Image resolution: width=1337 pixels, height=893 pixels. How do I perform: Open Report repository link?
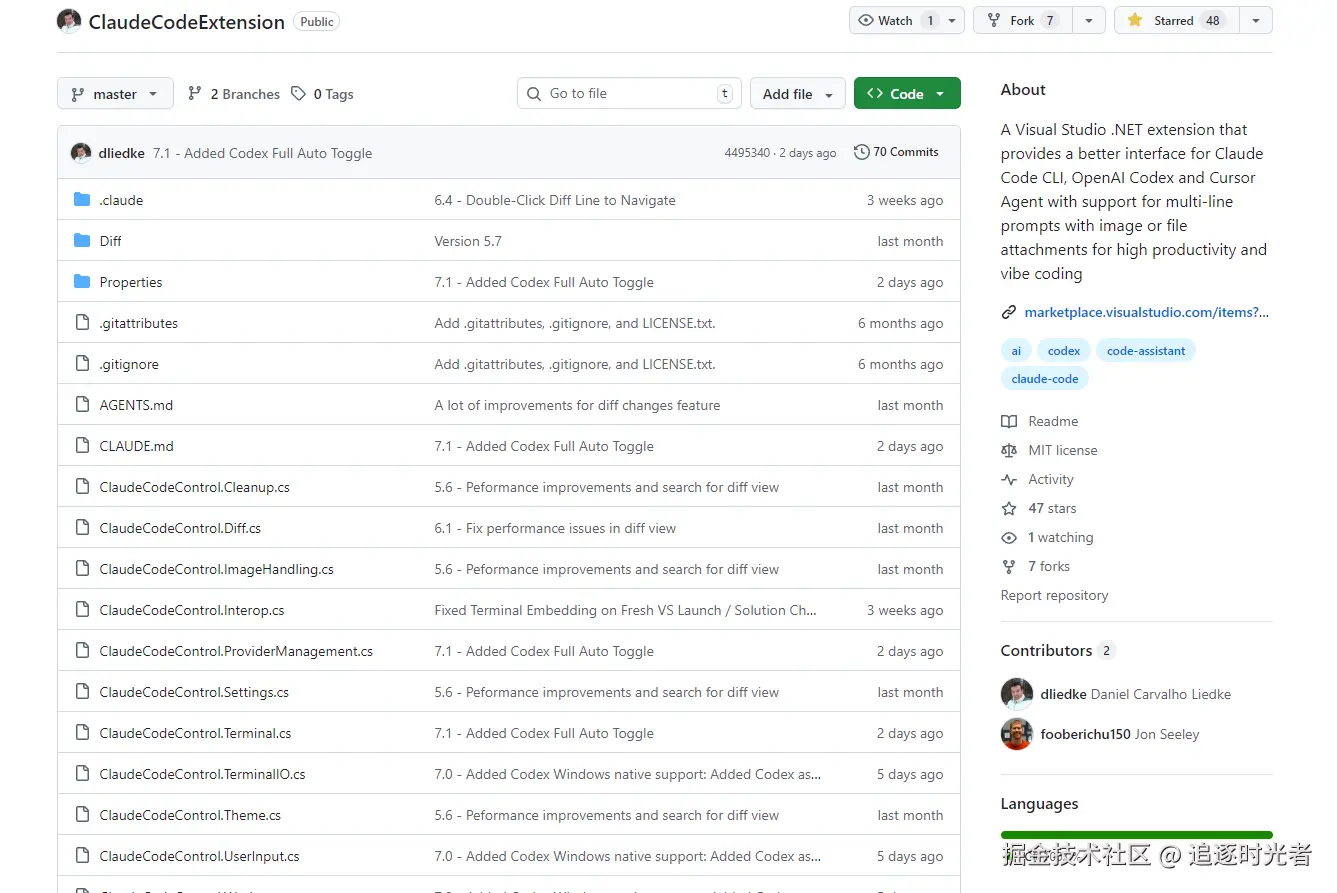coord(1054,595)
